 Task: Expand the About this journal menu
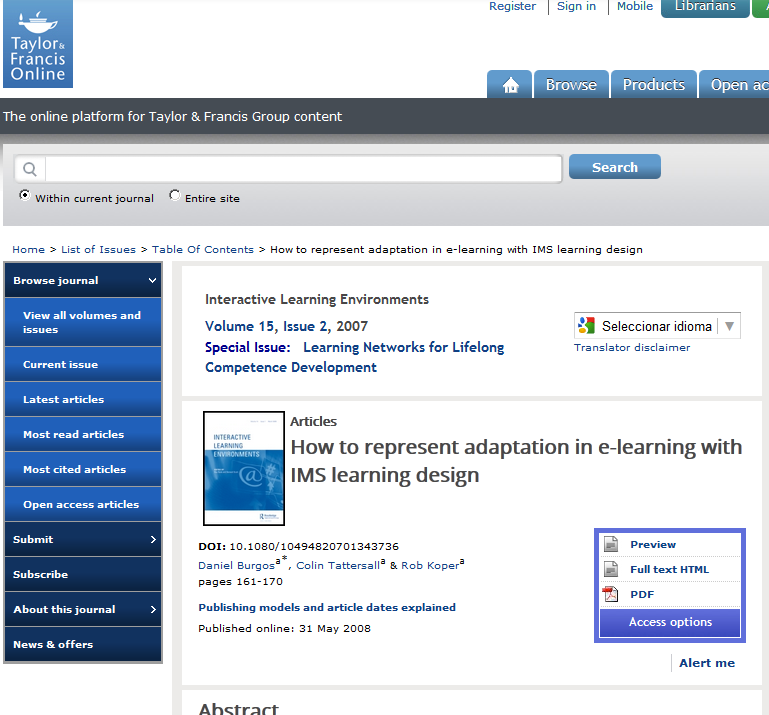[x=152, y=610]
